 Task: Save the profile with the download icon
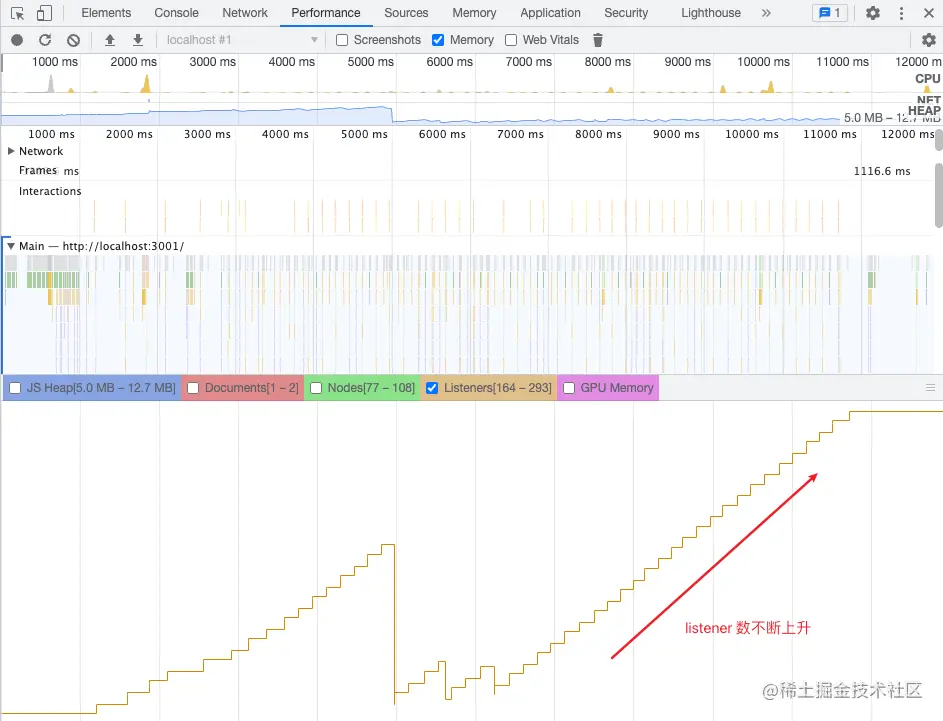click(138, 40)
